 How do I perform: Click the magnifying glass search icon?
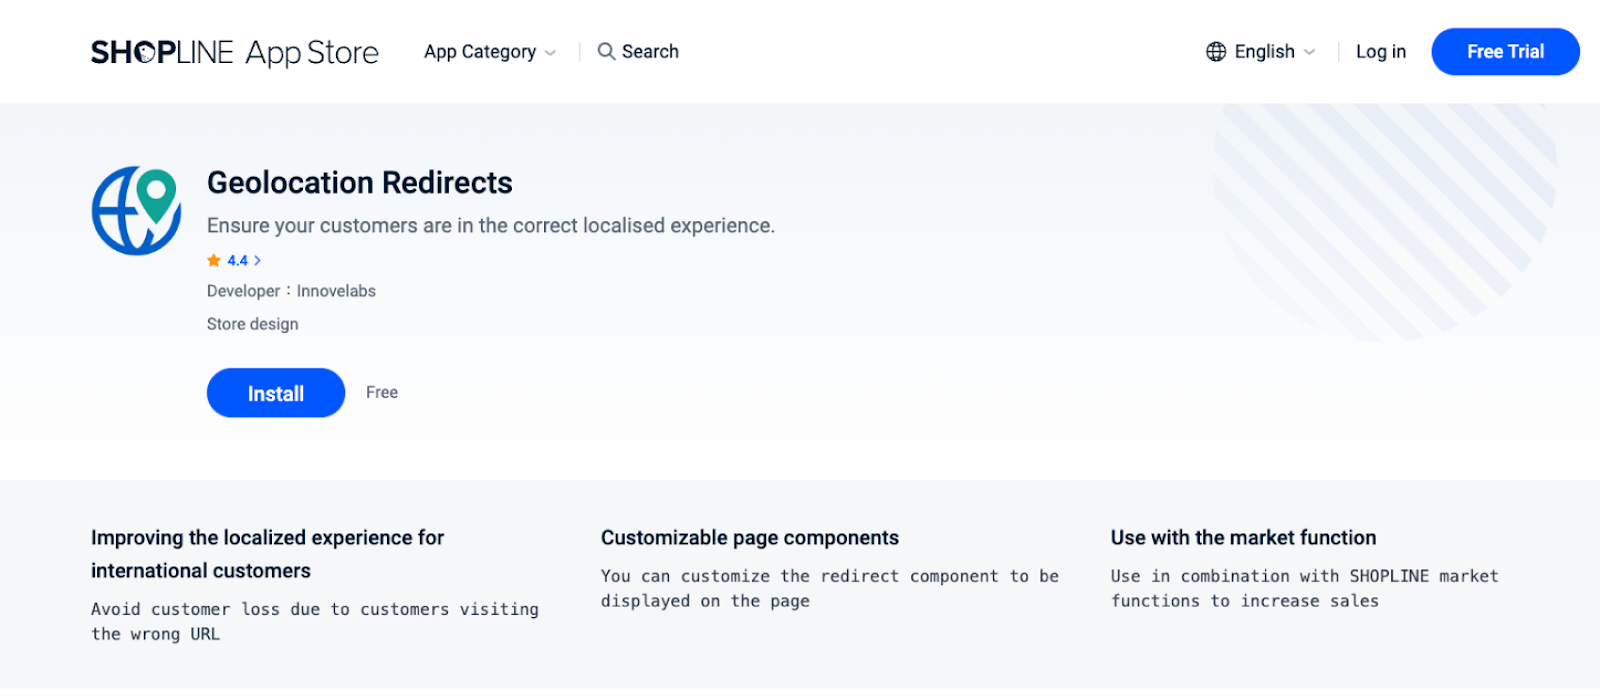point(606,51)
